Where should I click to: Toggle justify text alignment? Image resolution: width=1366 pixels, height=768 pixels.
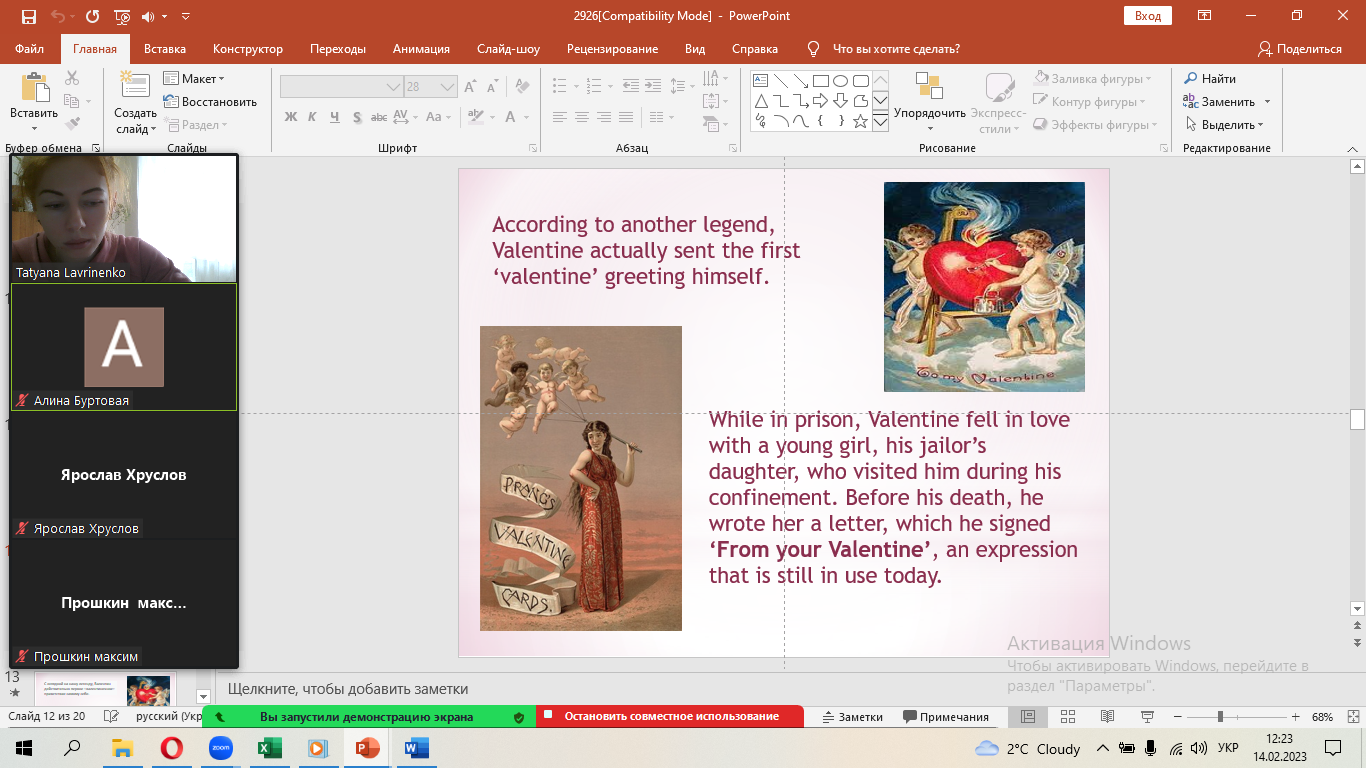point(626,117)
